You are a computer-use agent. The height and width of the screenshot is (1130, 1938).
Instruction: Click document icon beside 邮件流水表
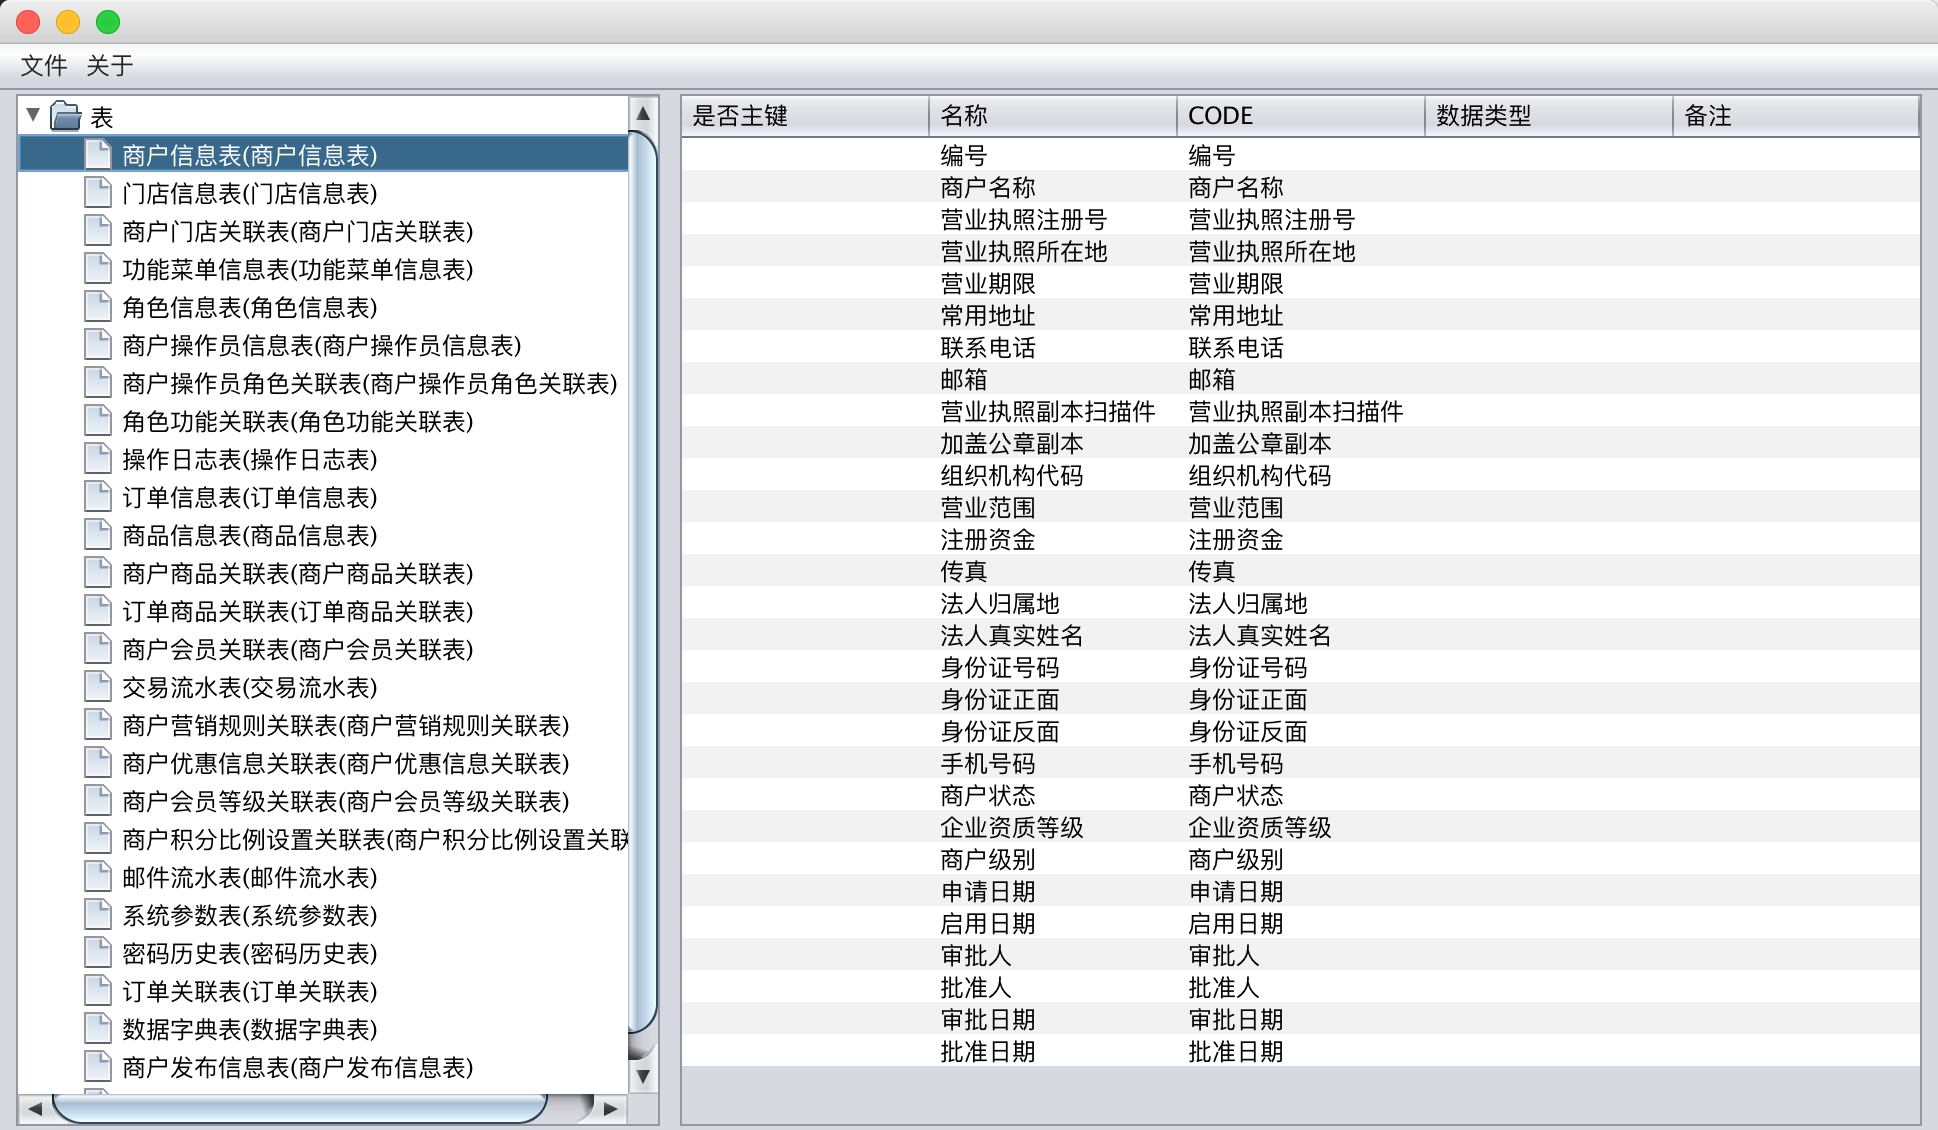(x=98, y=876)
